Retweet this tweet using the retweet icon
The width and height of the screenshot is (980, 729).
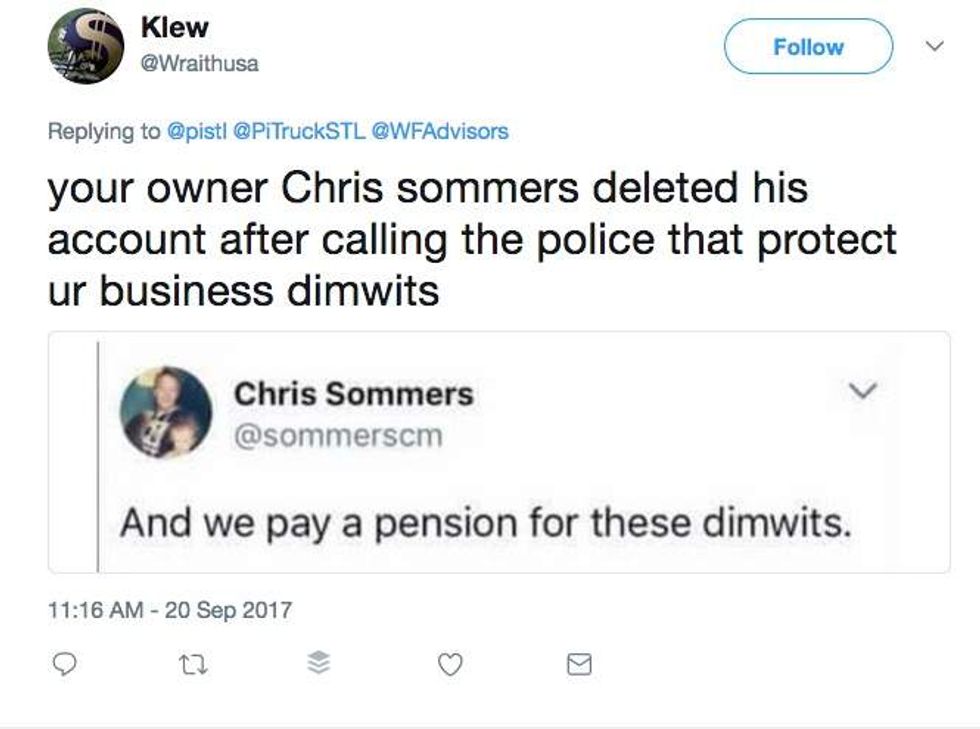(188, 664)
